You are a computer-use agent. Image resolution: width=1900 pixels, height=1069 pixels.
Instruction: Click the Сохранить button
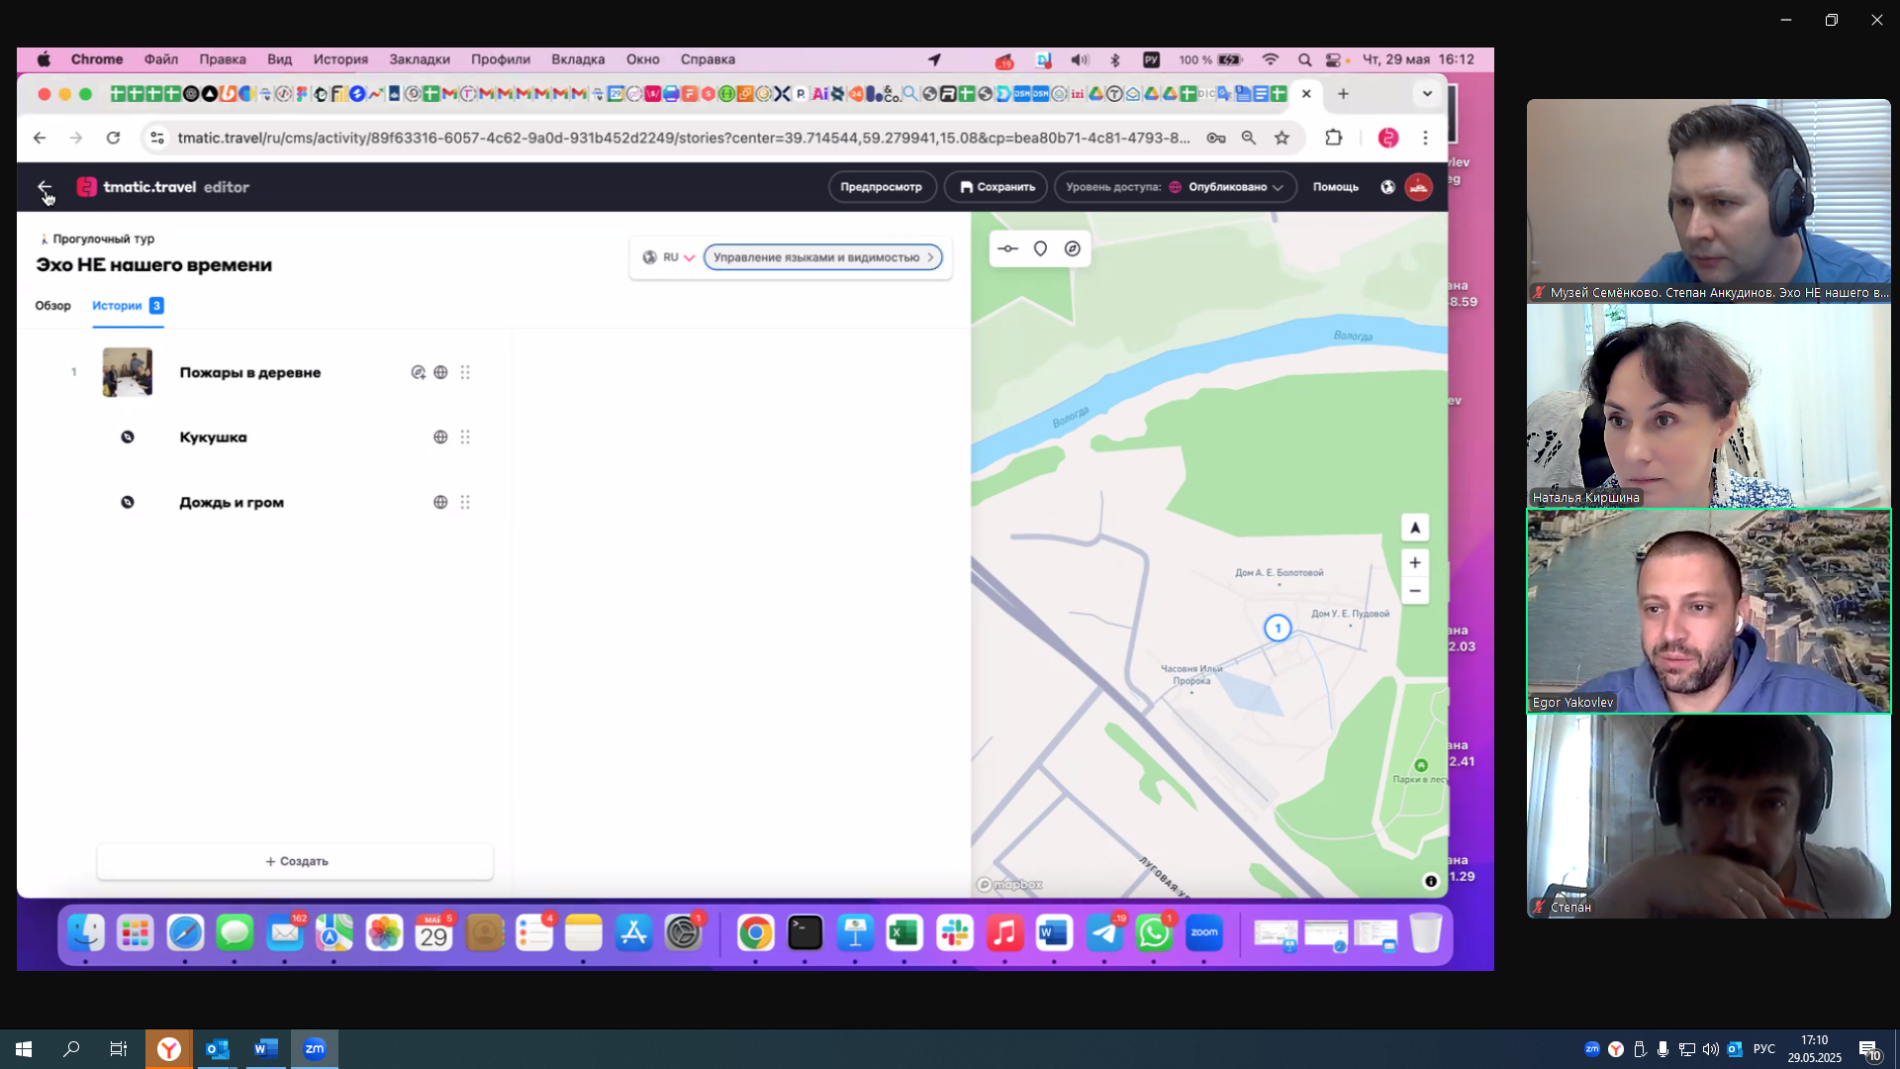[996, 187]
